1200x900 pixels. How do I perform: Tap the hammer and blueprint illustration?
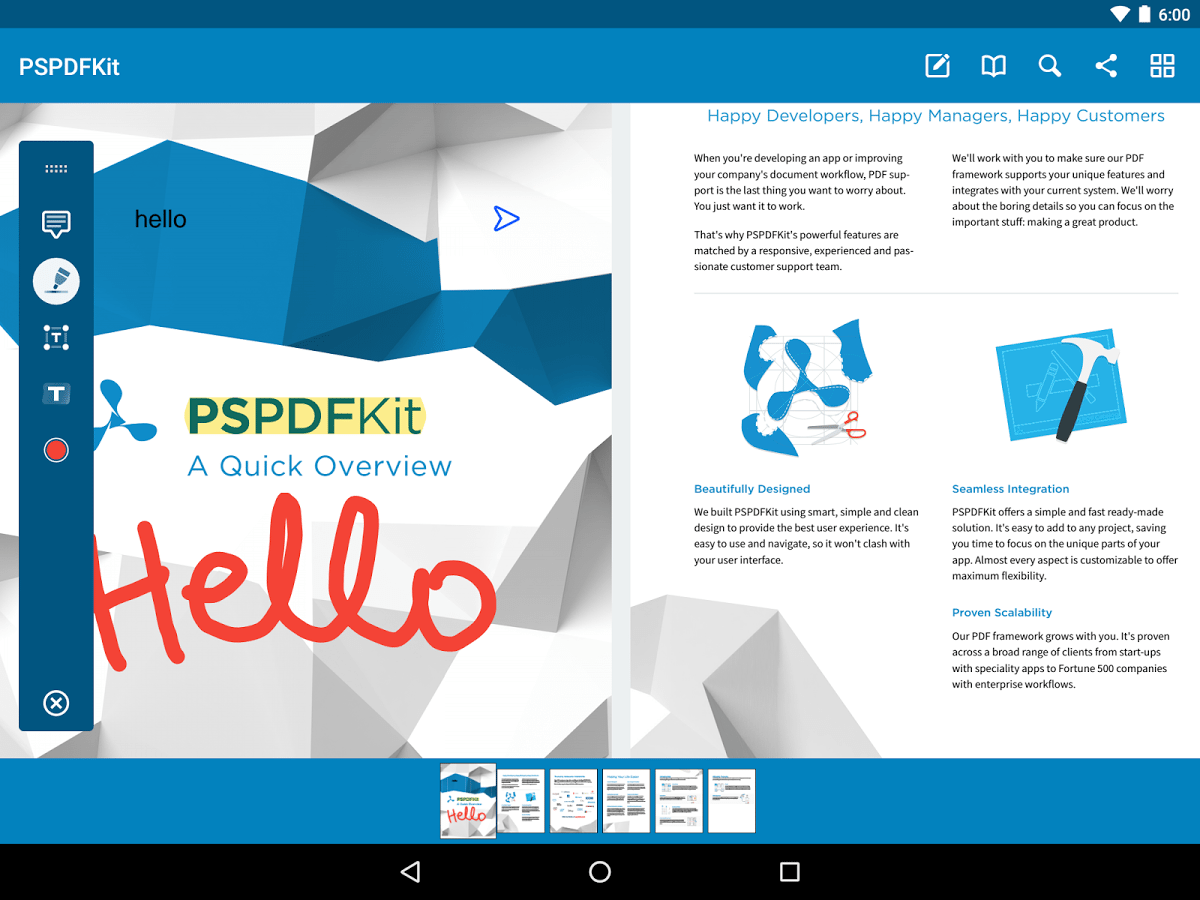tap(1063, 386)
